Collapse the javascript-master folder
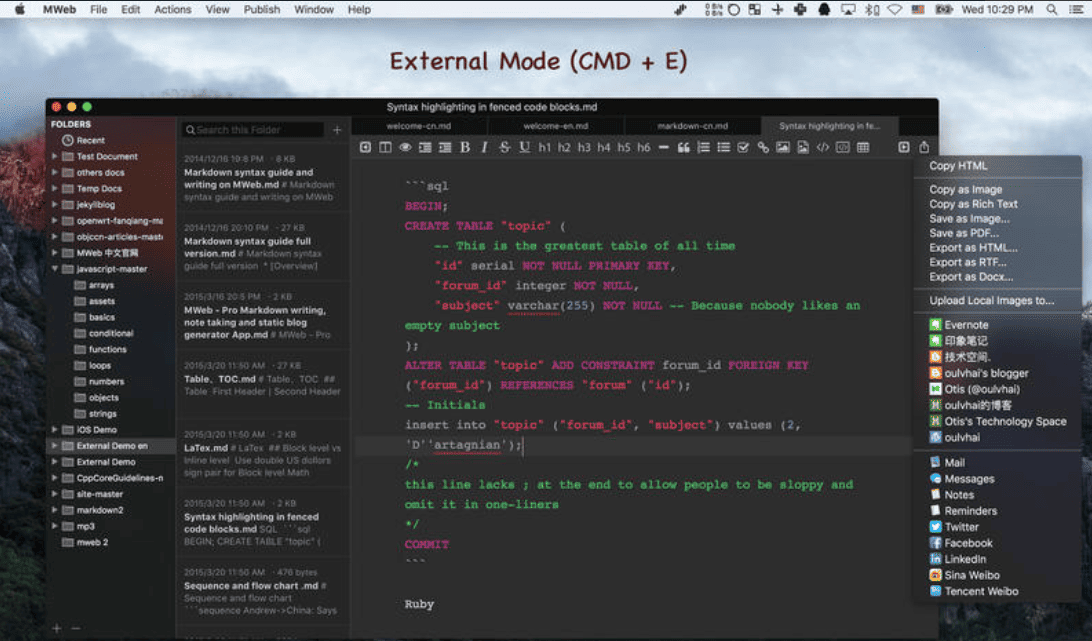This screenshot has height=641, width=1092. [54, 269]
